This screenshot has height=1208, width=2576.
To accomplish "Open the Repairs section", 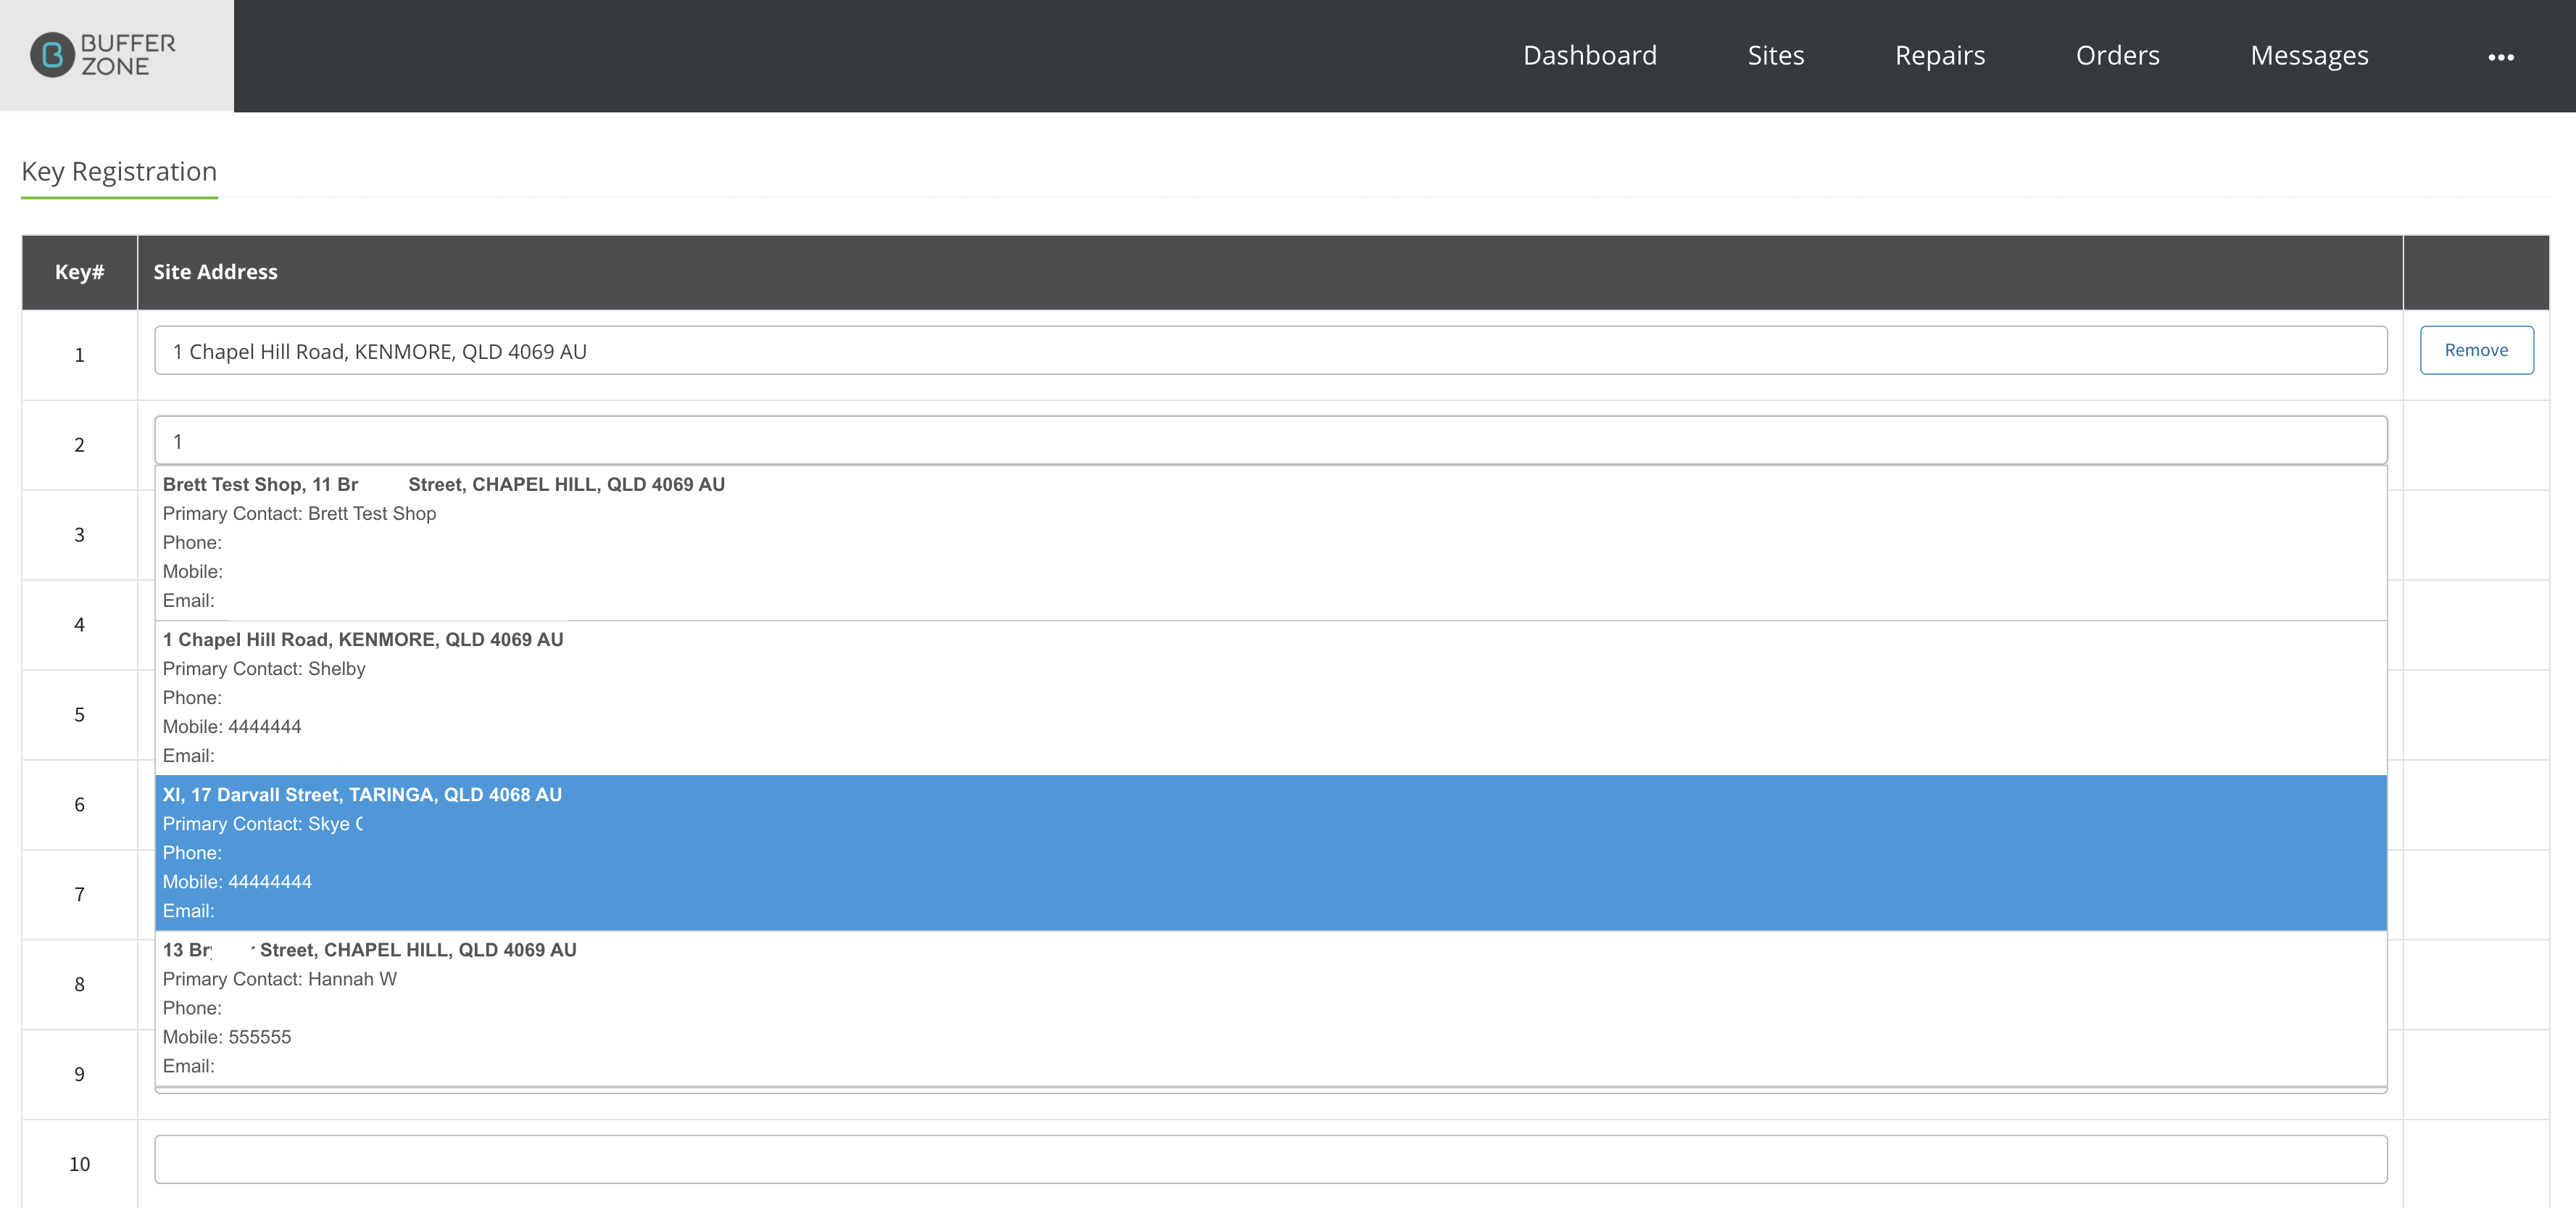I will (1939, 55).
